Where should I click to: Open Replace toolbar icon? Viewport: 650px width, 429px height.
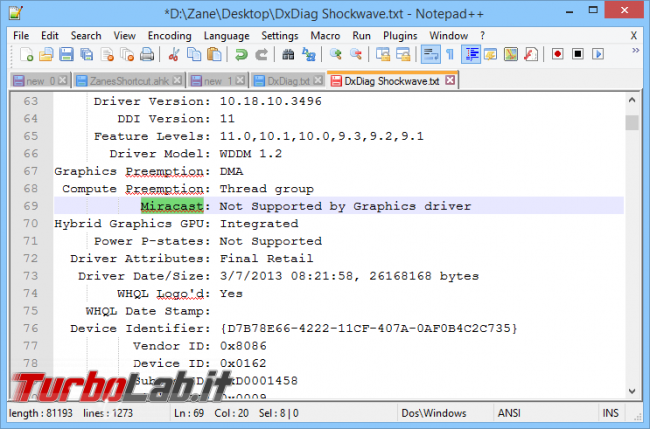point(308,54)
